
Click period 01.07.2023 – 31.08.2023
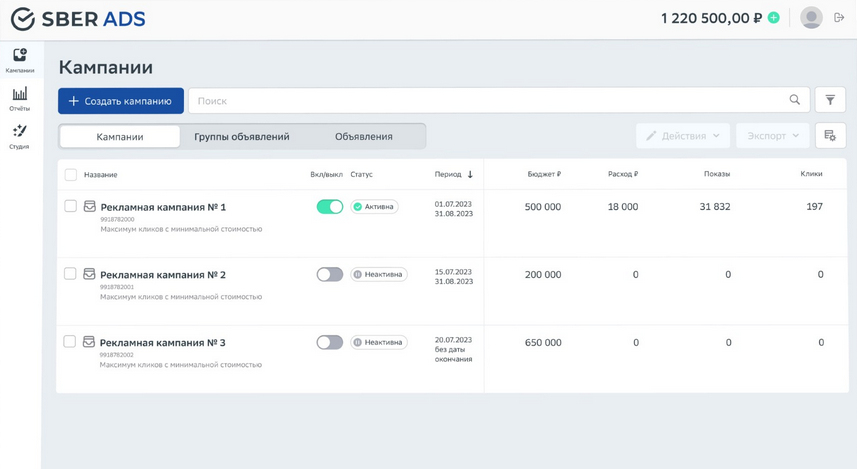(454, 209)
